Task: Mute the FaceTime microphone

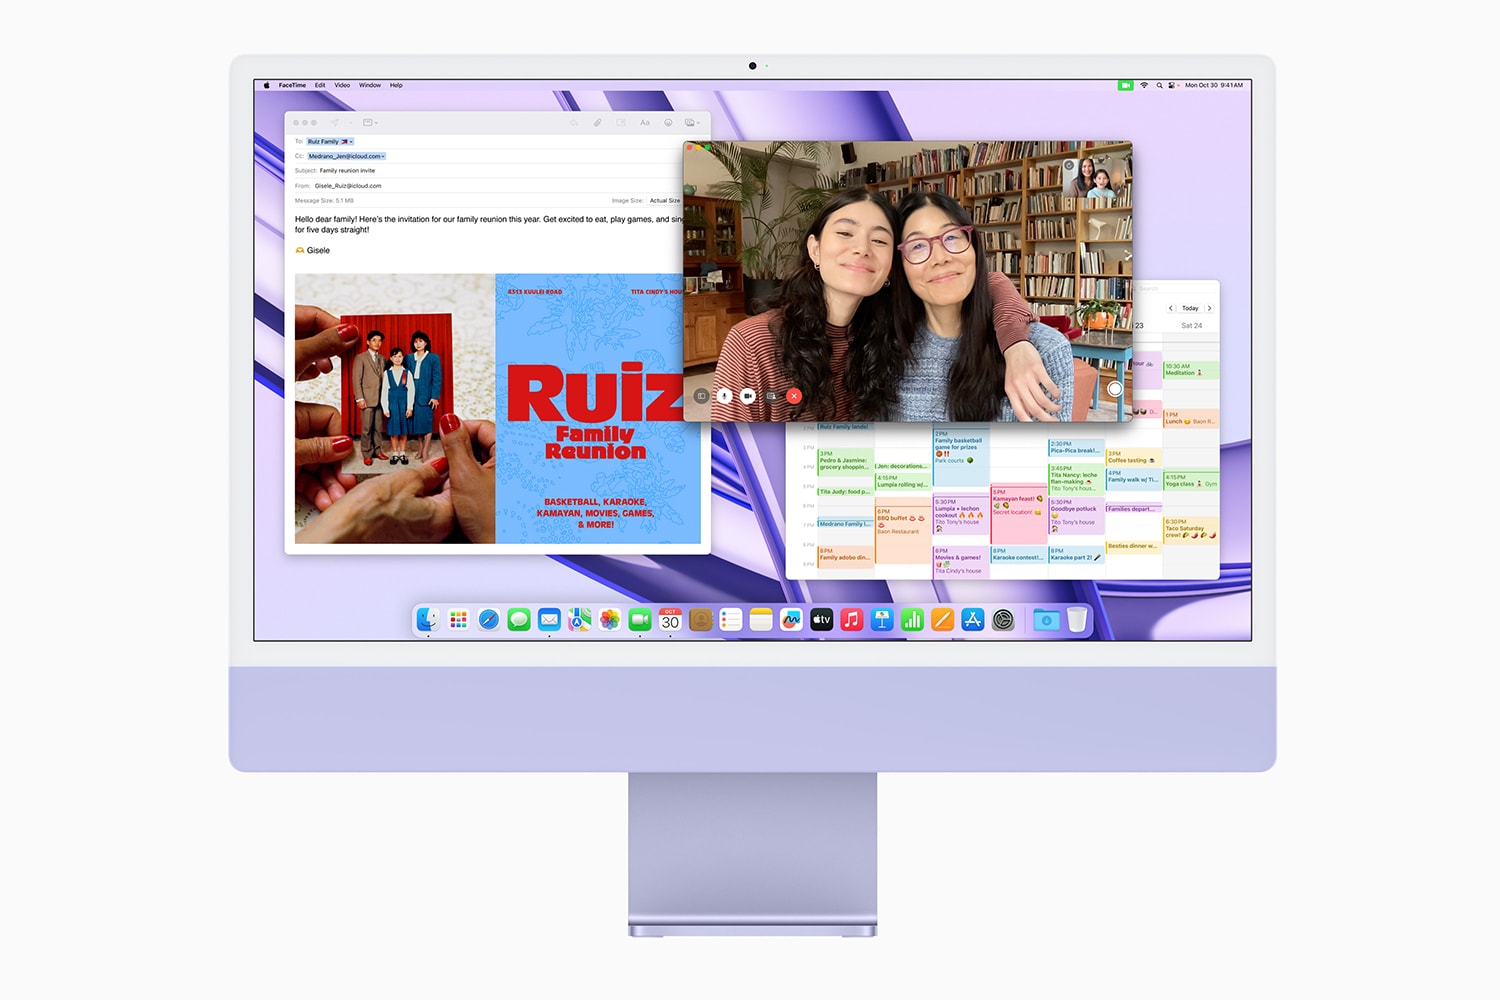Action: [724, 396]
